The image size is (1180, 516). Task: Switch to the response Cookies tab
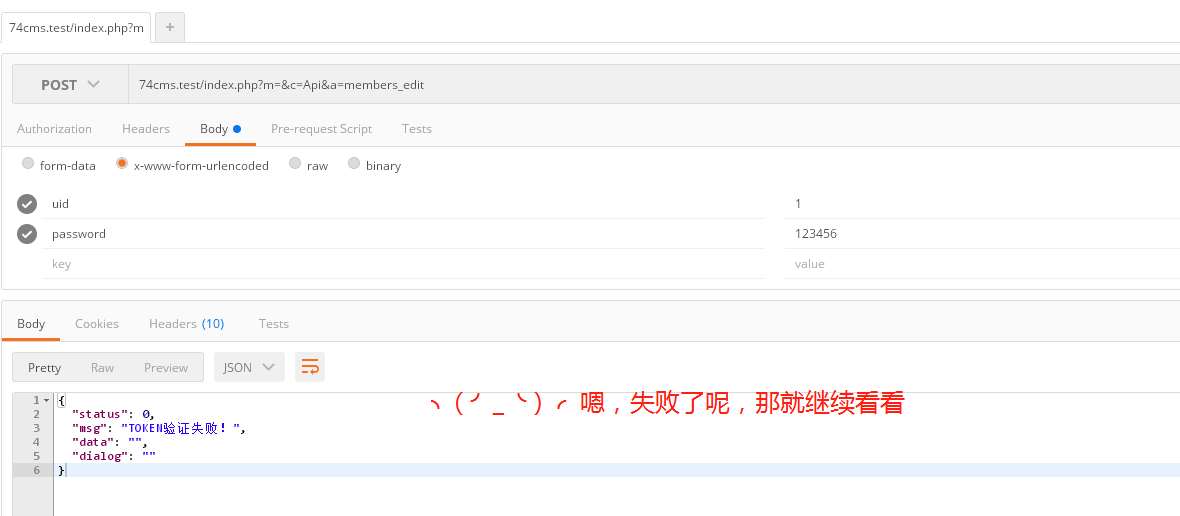97,324
